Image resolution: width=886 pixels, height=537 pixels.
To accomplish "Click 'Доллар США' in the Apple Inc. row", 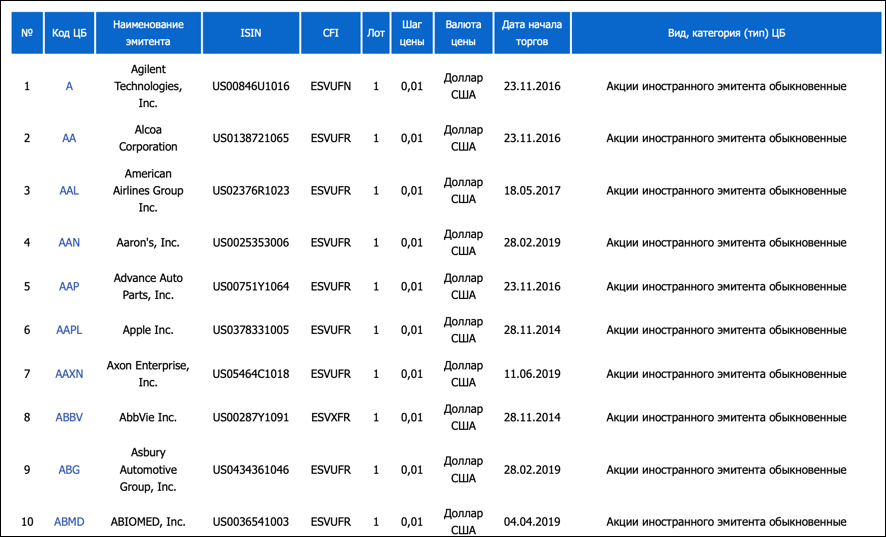I will point(463,330).
